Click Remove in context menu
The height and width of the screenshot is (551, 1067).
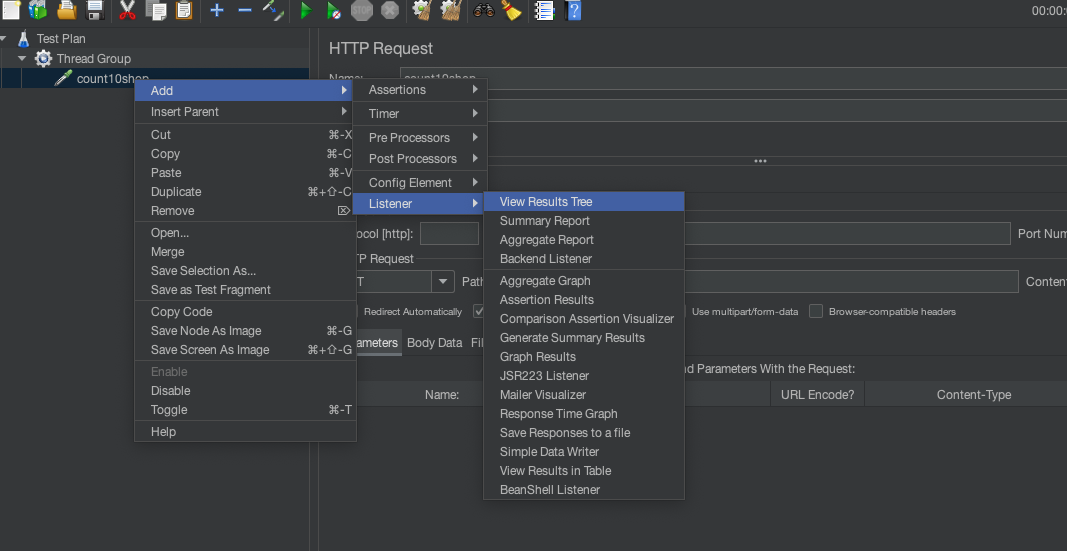pos(245,211)
